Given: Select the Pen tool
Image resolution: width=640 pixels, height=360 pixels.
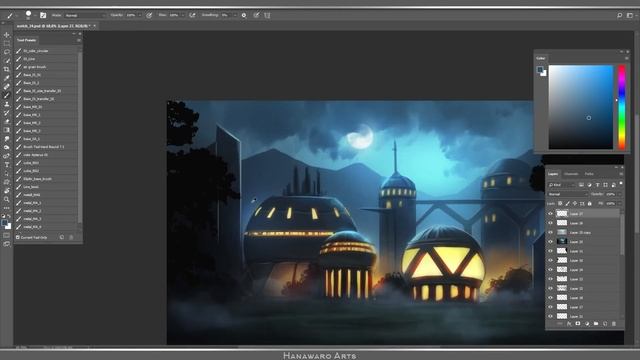Looking at the screenshot, I should pyautogui.click(x=7, y=156).
